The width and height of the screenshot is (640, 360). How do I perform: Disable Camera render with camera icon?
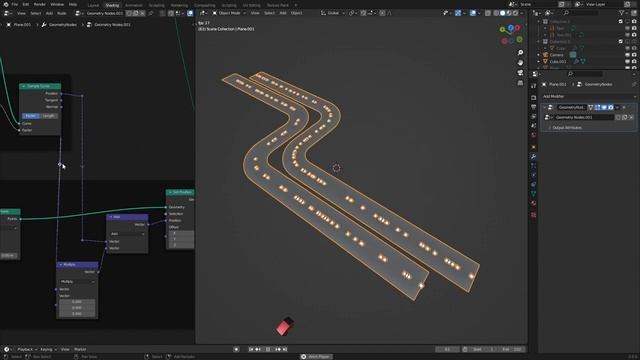[x=634, y=55]
